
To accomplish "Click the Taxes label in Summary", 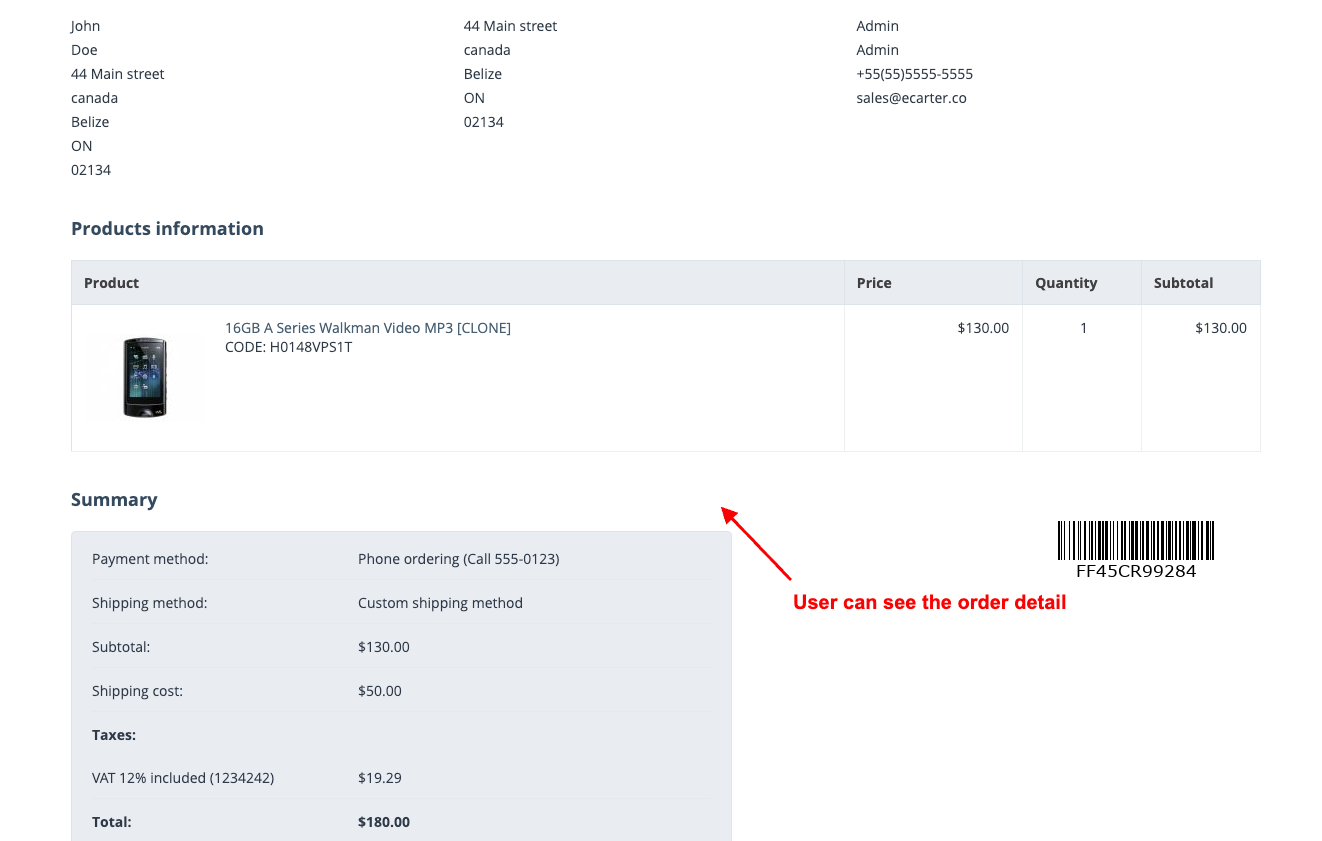I will [114, 735].
